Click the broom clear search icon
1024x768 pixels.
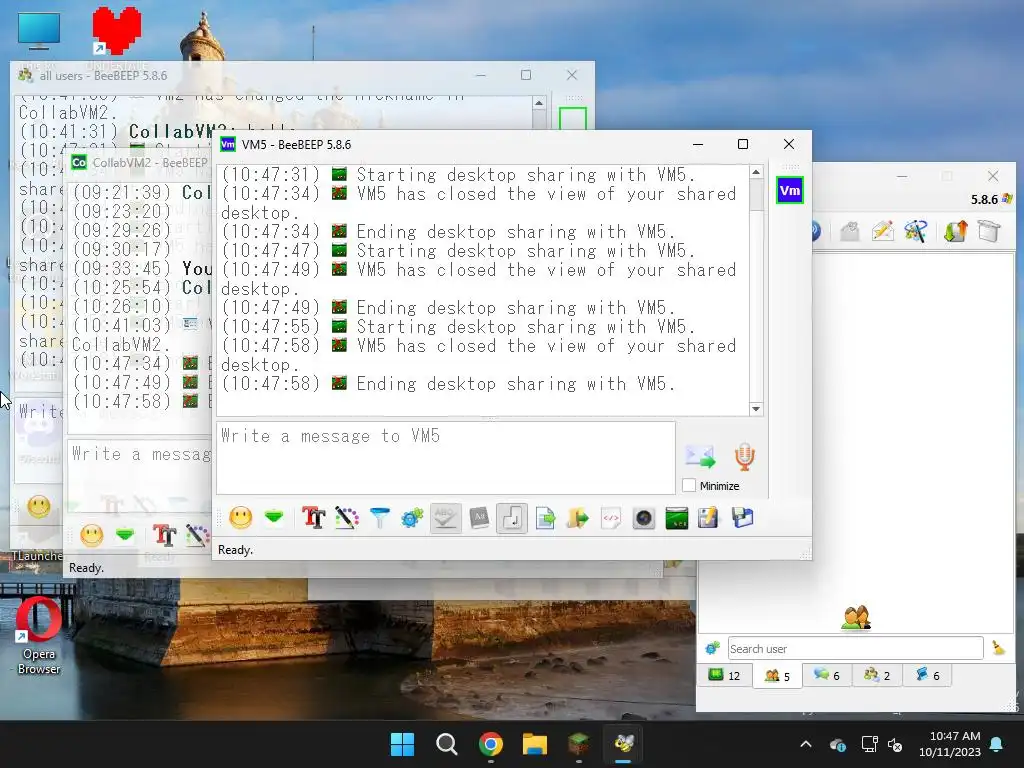(999, 648)
